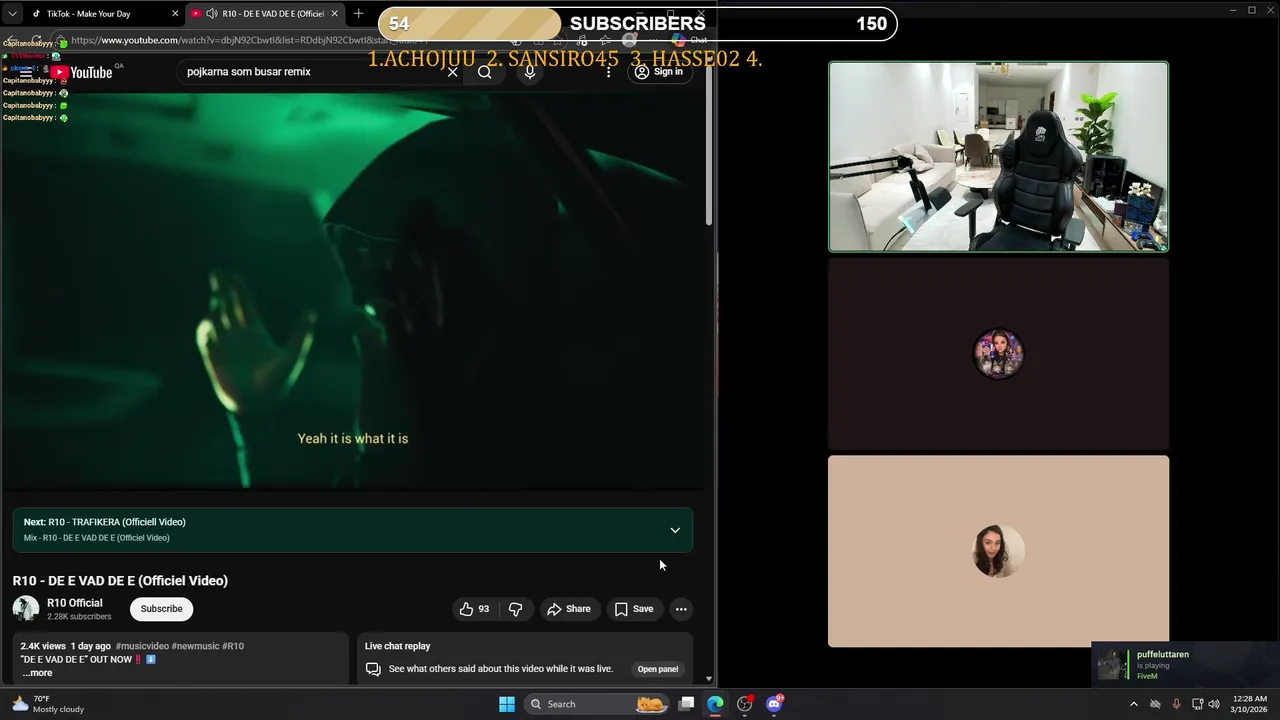Mute audio on R10 tab speaker icon
This screenshot has width=1280, height=720.
pyautogui.click(x=211, y=14)
